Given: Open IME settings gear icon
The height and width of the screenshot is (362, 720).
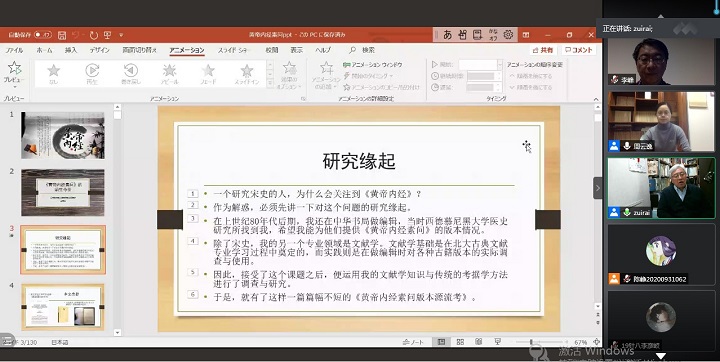Looking at the screenshot, I should (508, 35).
